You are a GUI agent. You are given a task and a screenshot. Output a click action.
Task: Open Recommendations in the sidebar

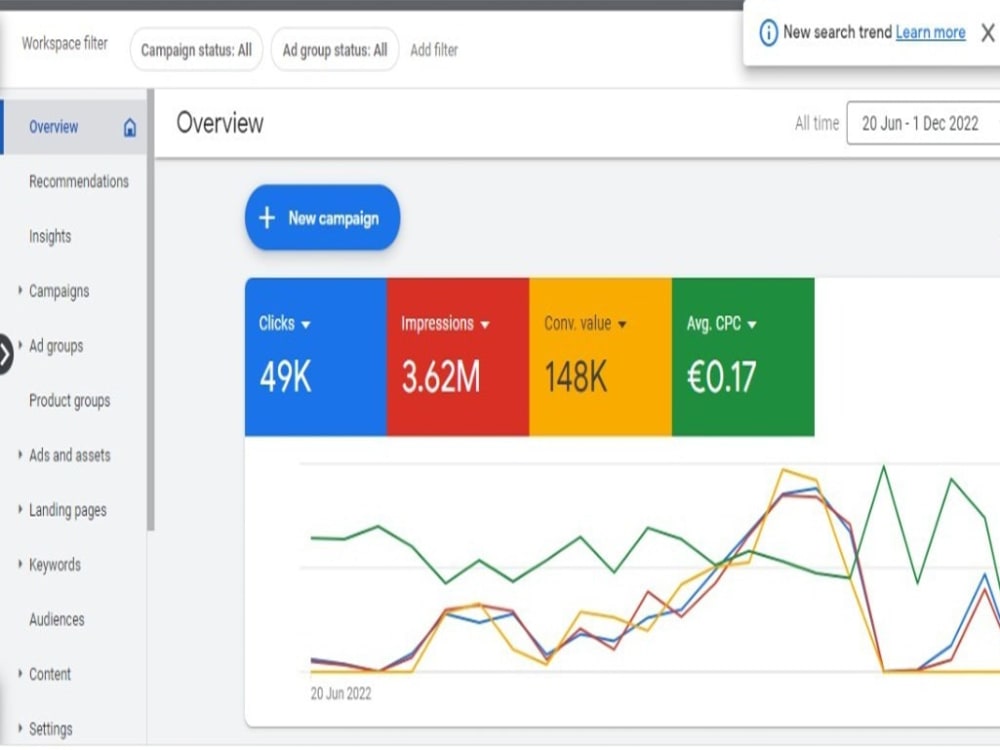pyautogui.click(x=79, y=182)
